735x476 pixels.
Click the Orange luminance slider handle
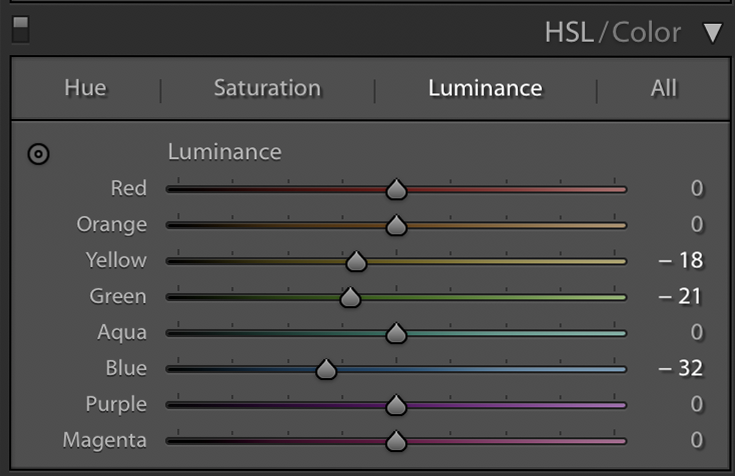[x=396, y=226]
